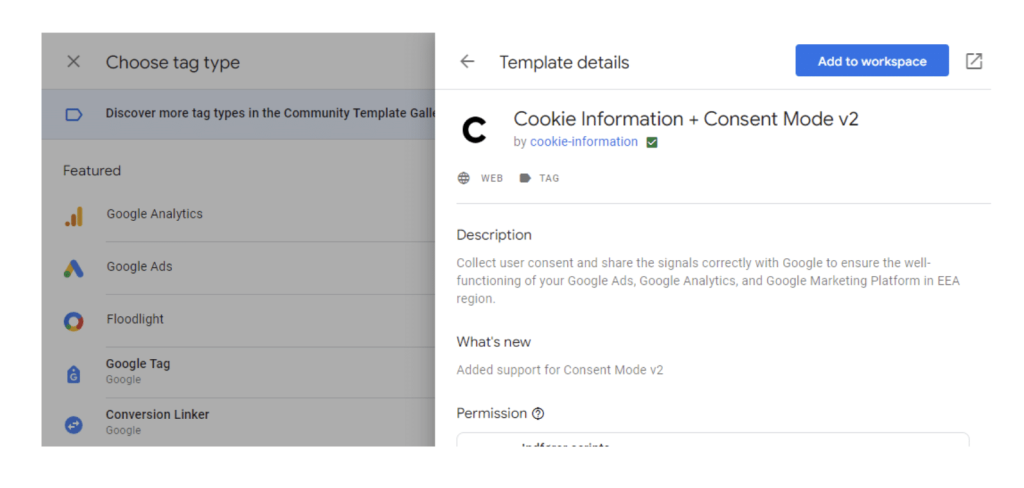
Task: Click the Google Tag icon
Action: [73, 374]
